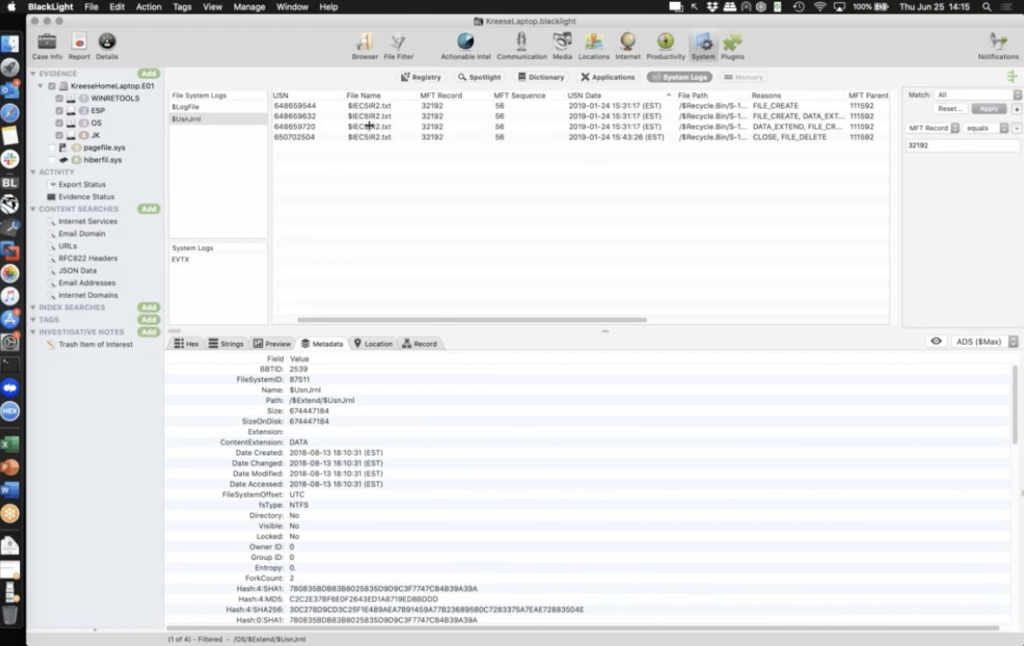Toggle the JK partition checkbox
This screenshot has width=1024, height=646.
pyautogui.click(x=59, y=135)
